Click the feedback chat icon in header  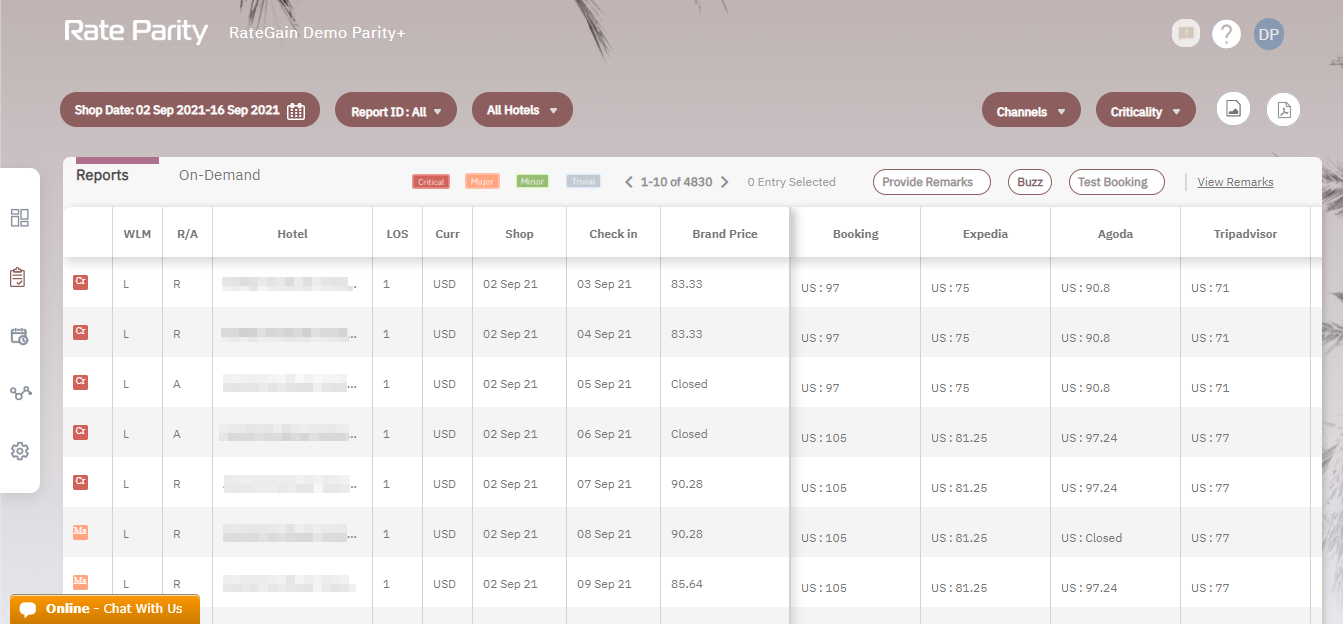(1186, 33)
